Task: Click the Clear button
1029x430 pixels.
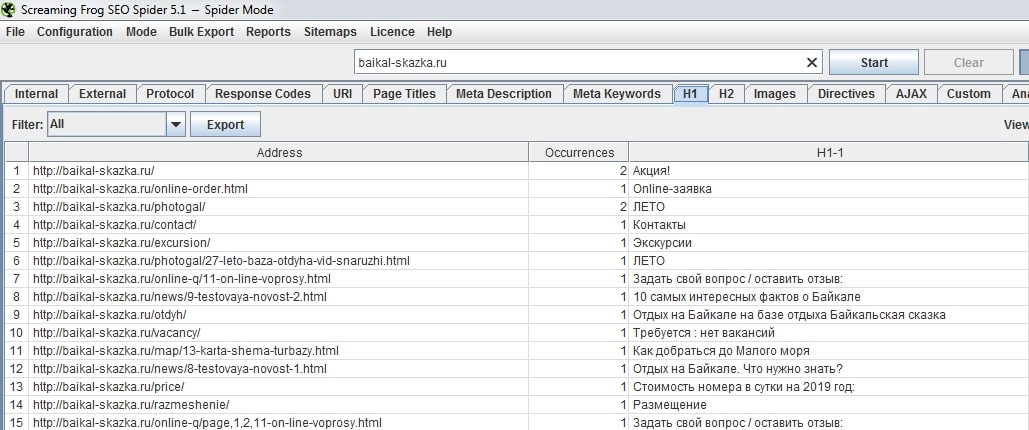Action: (x=969, y=62)
